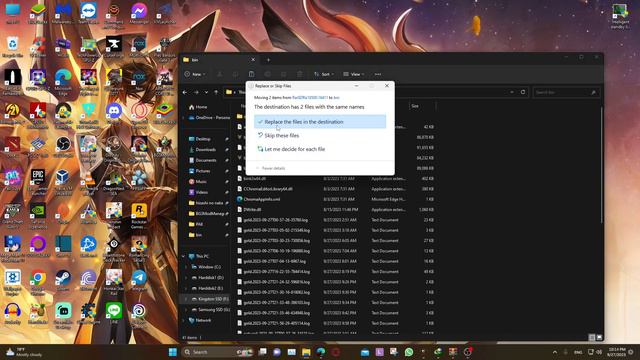Click the Share icon in Explorer toolbar
The height and width of the screenshot is (360, 640).
point(284,74)
